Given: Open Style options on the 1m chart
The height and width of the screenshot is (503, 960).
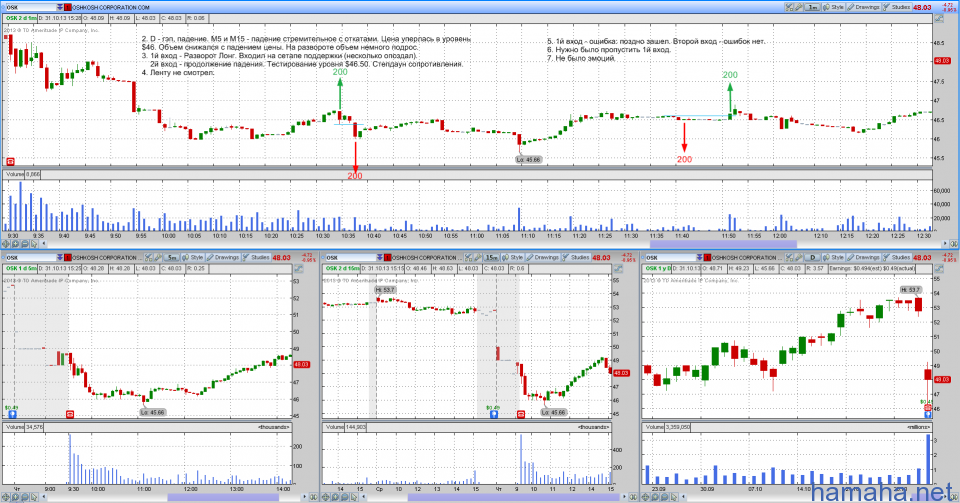Looking at the screenshot, I should [834, 7].
